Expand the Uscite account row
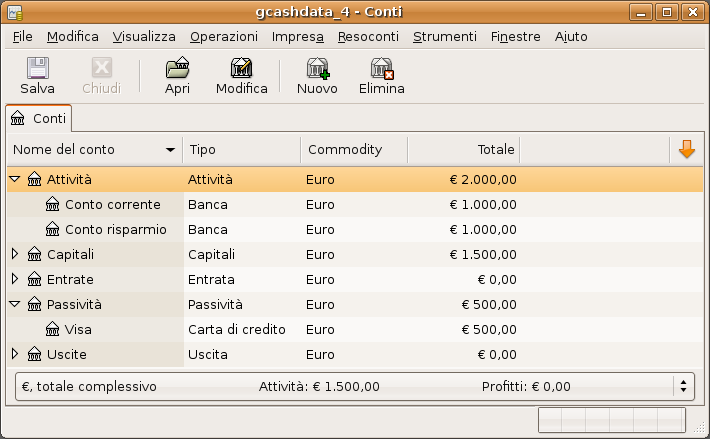The width and height of the screenshot is (710, 439). [15, 354]
